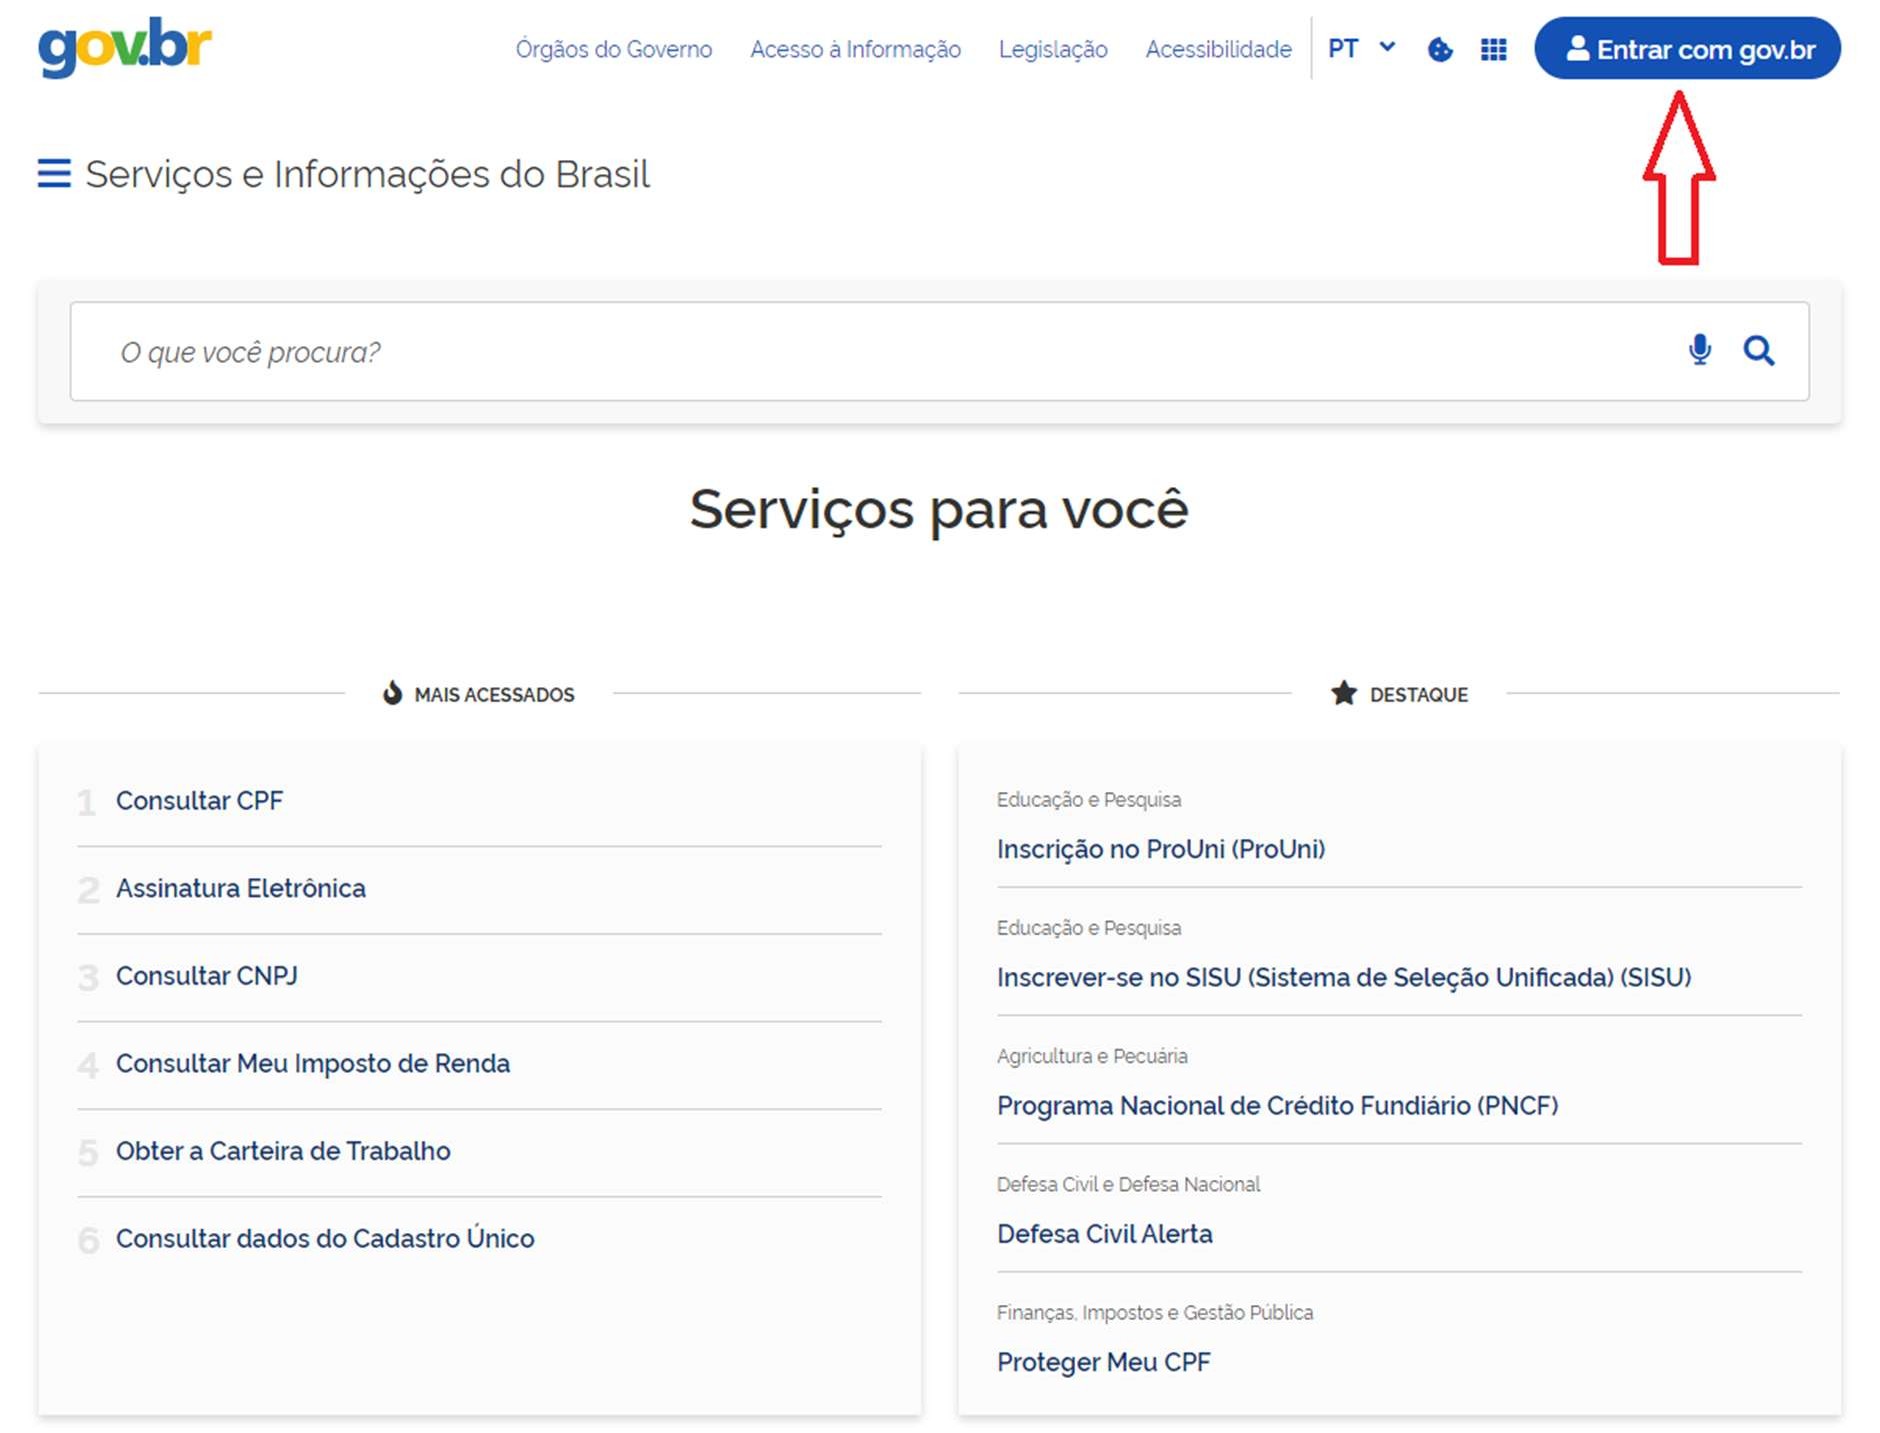
Task: Open the systems grid icon
Action: (1493, 49)
